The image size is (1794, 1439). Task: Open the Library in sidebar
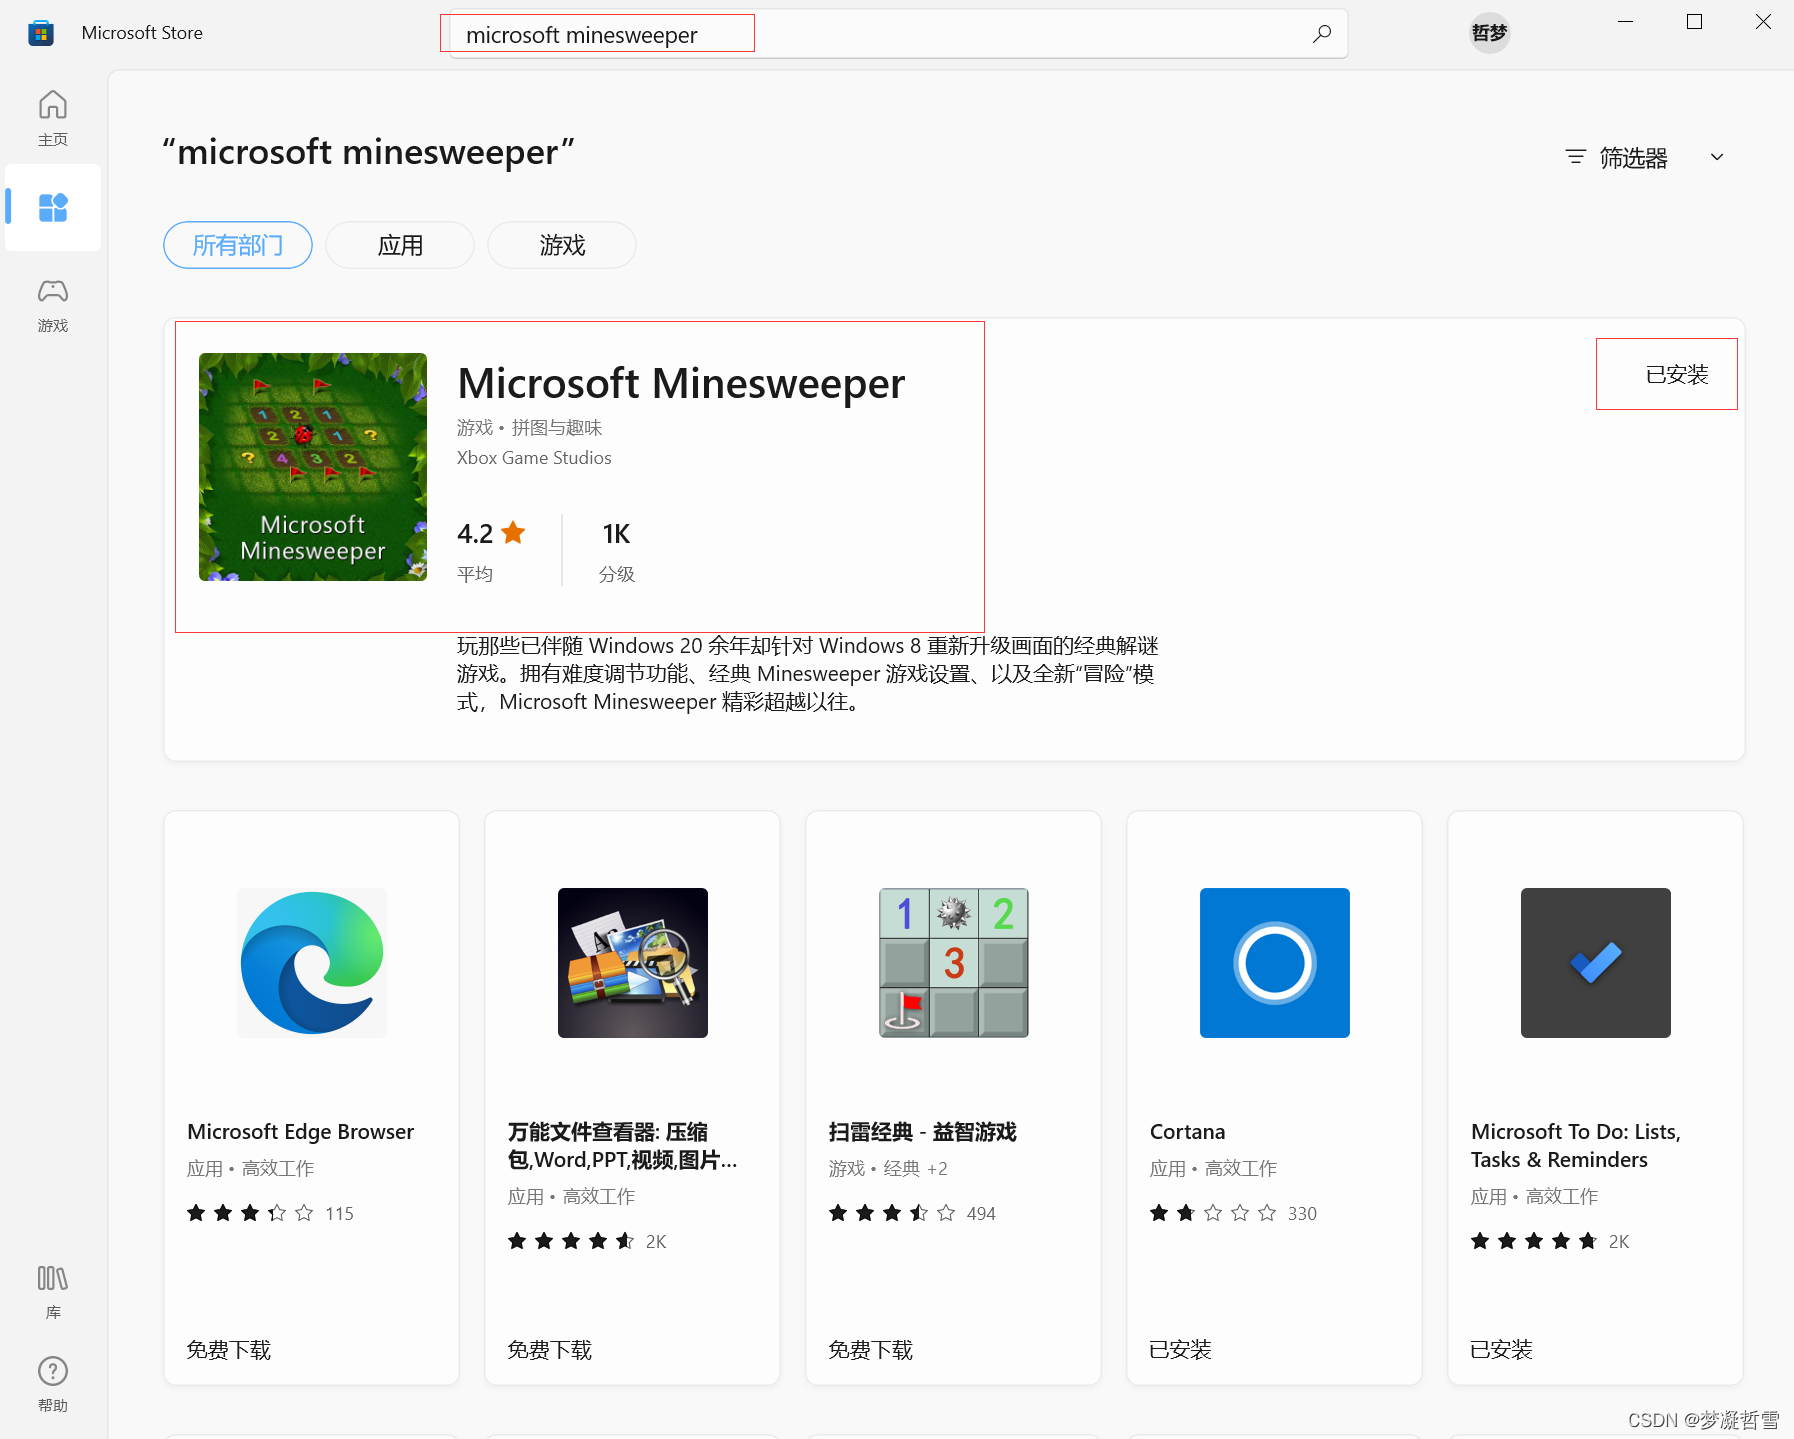(53, 1291)
